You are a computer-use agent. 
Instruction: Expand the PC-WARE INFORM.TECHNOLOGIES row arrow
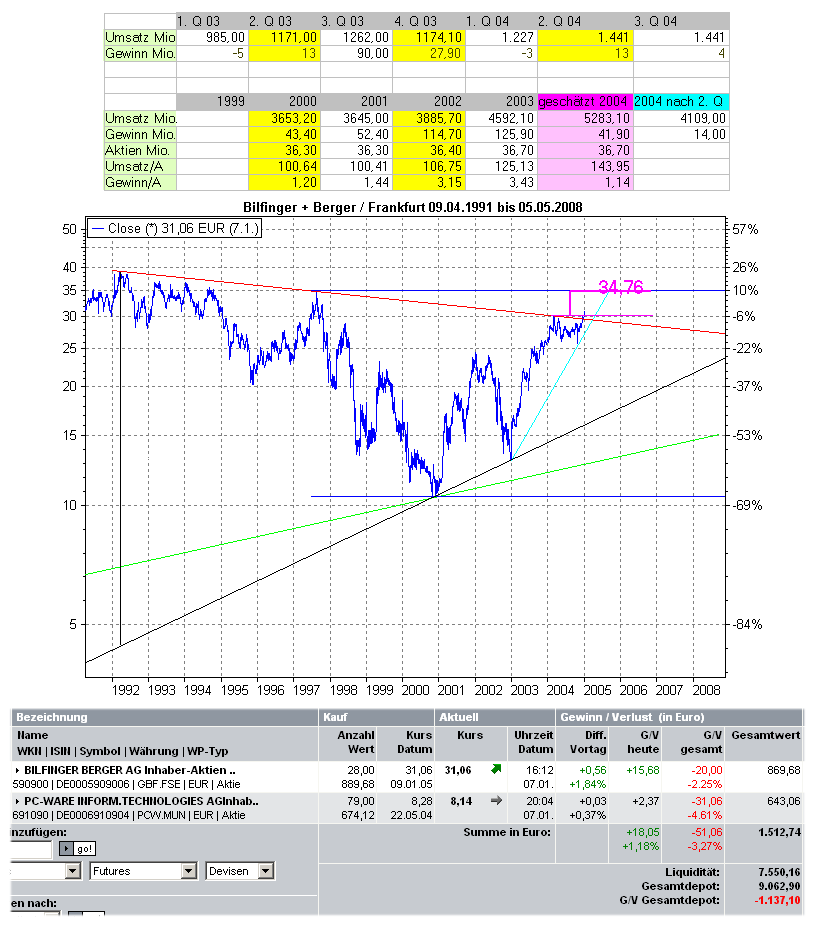(x=18, y=802)
